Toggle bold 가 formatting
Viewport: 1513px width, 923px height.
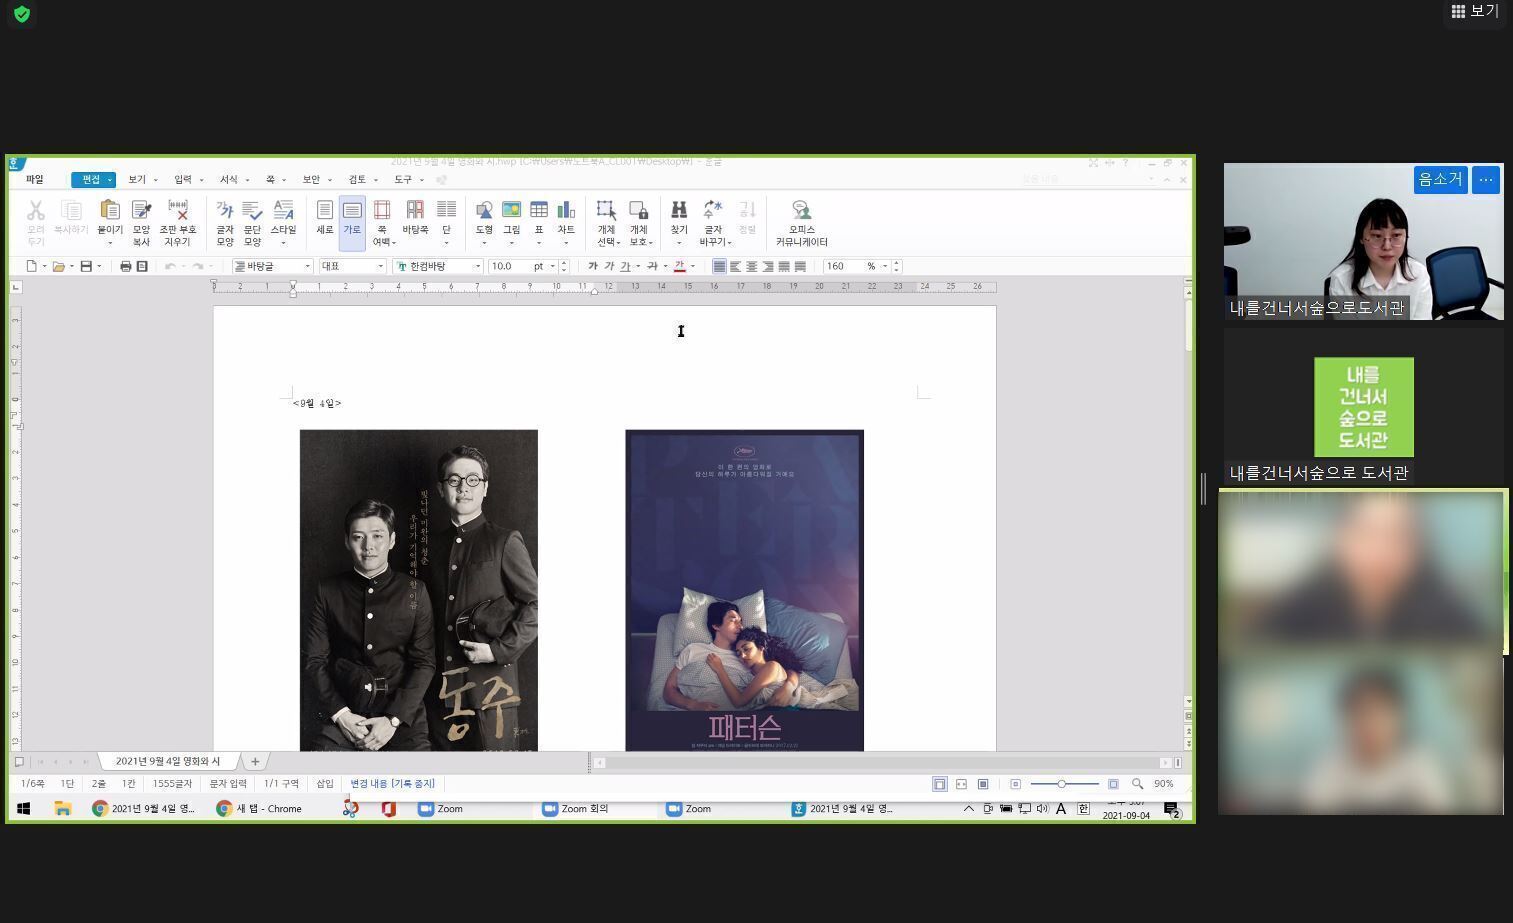tap(593, 266)
